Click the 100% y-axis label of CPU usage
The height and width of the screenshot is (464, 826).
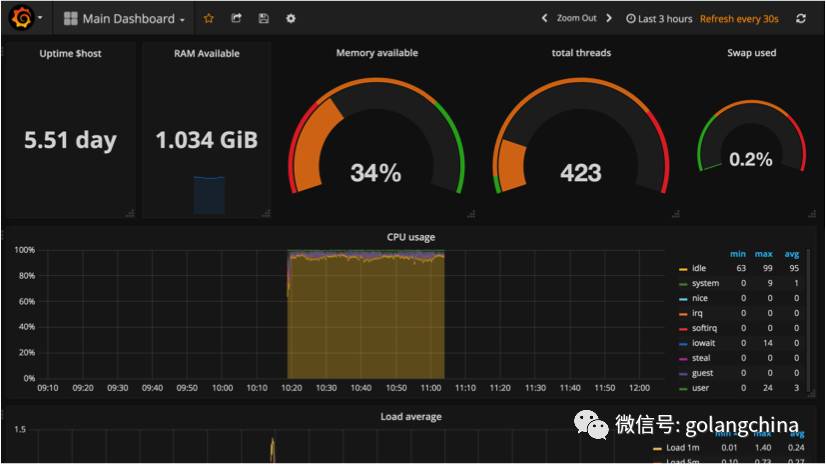click(x=24, y=250)
